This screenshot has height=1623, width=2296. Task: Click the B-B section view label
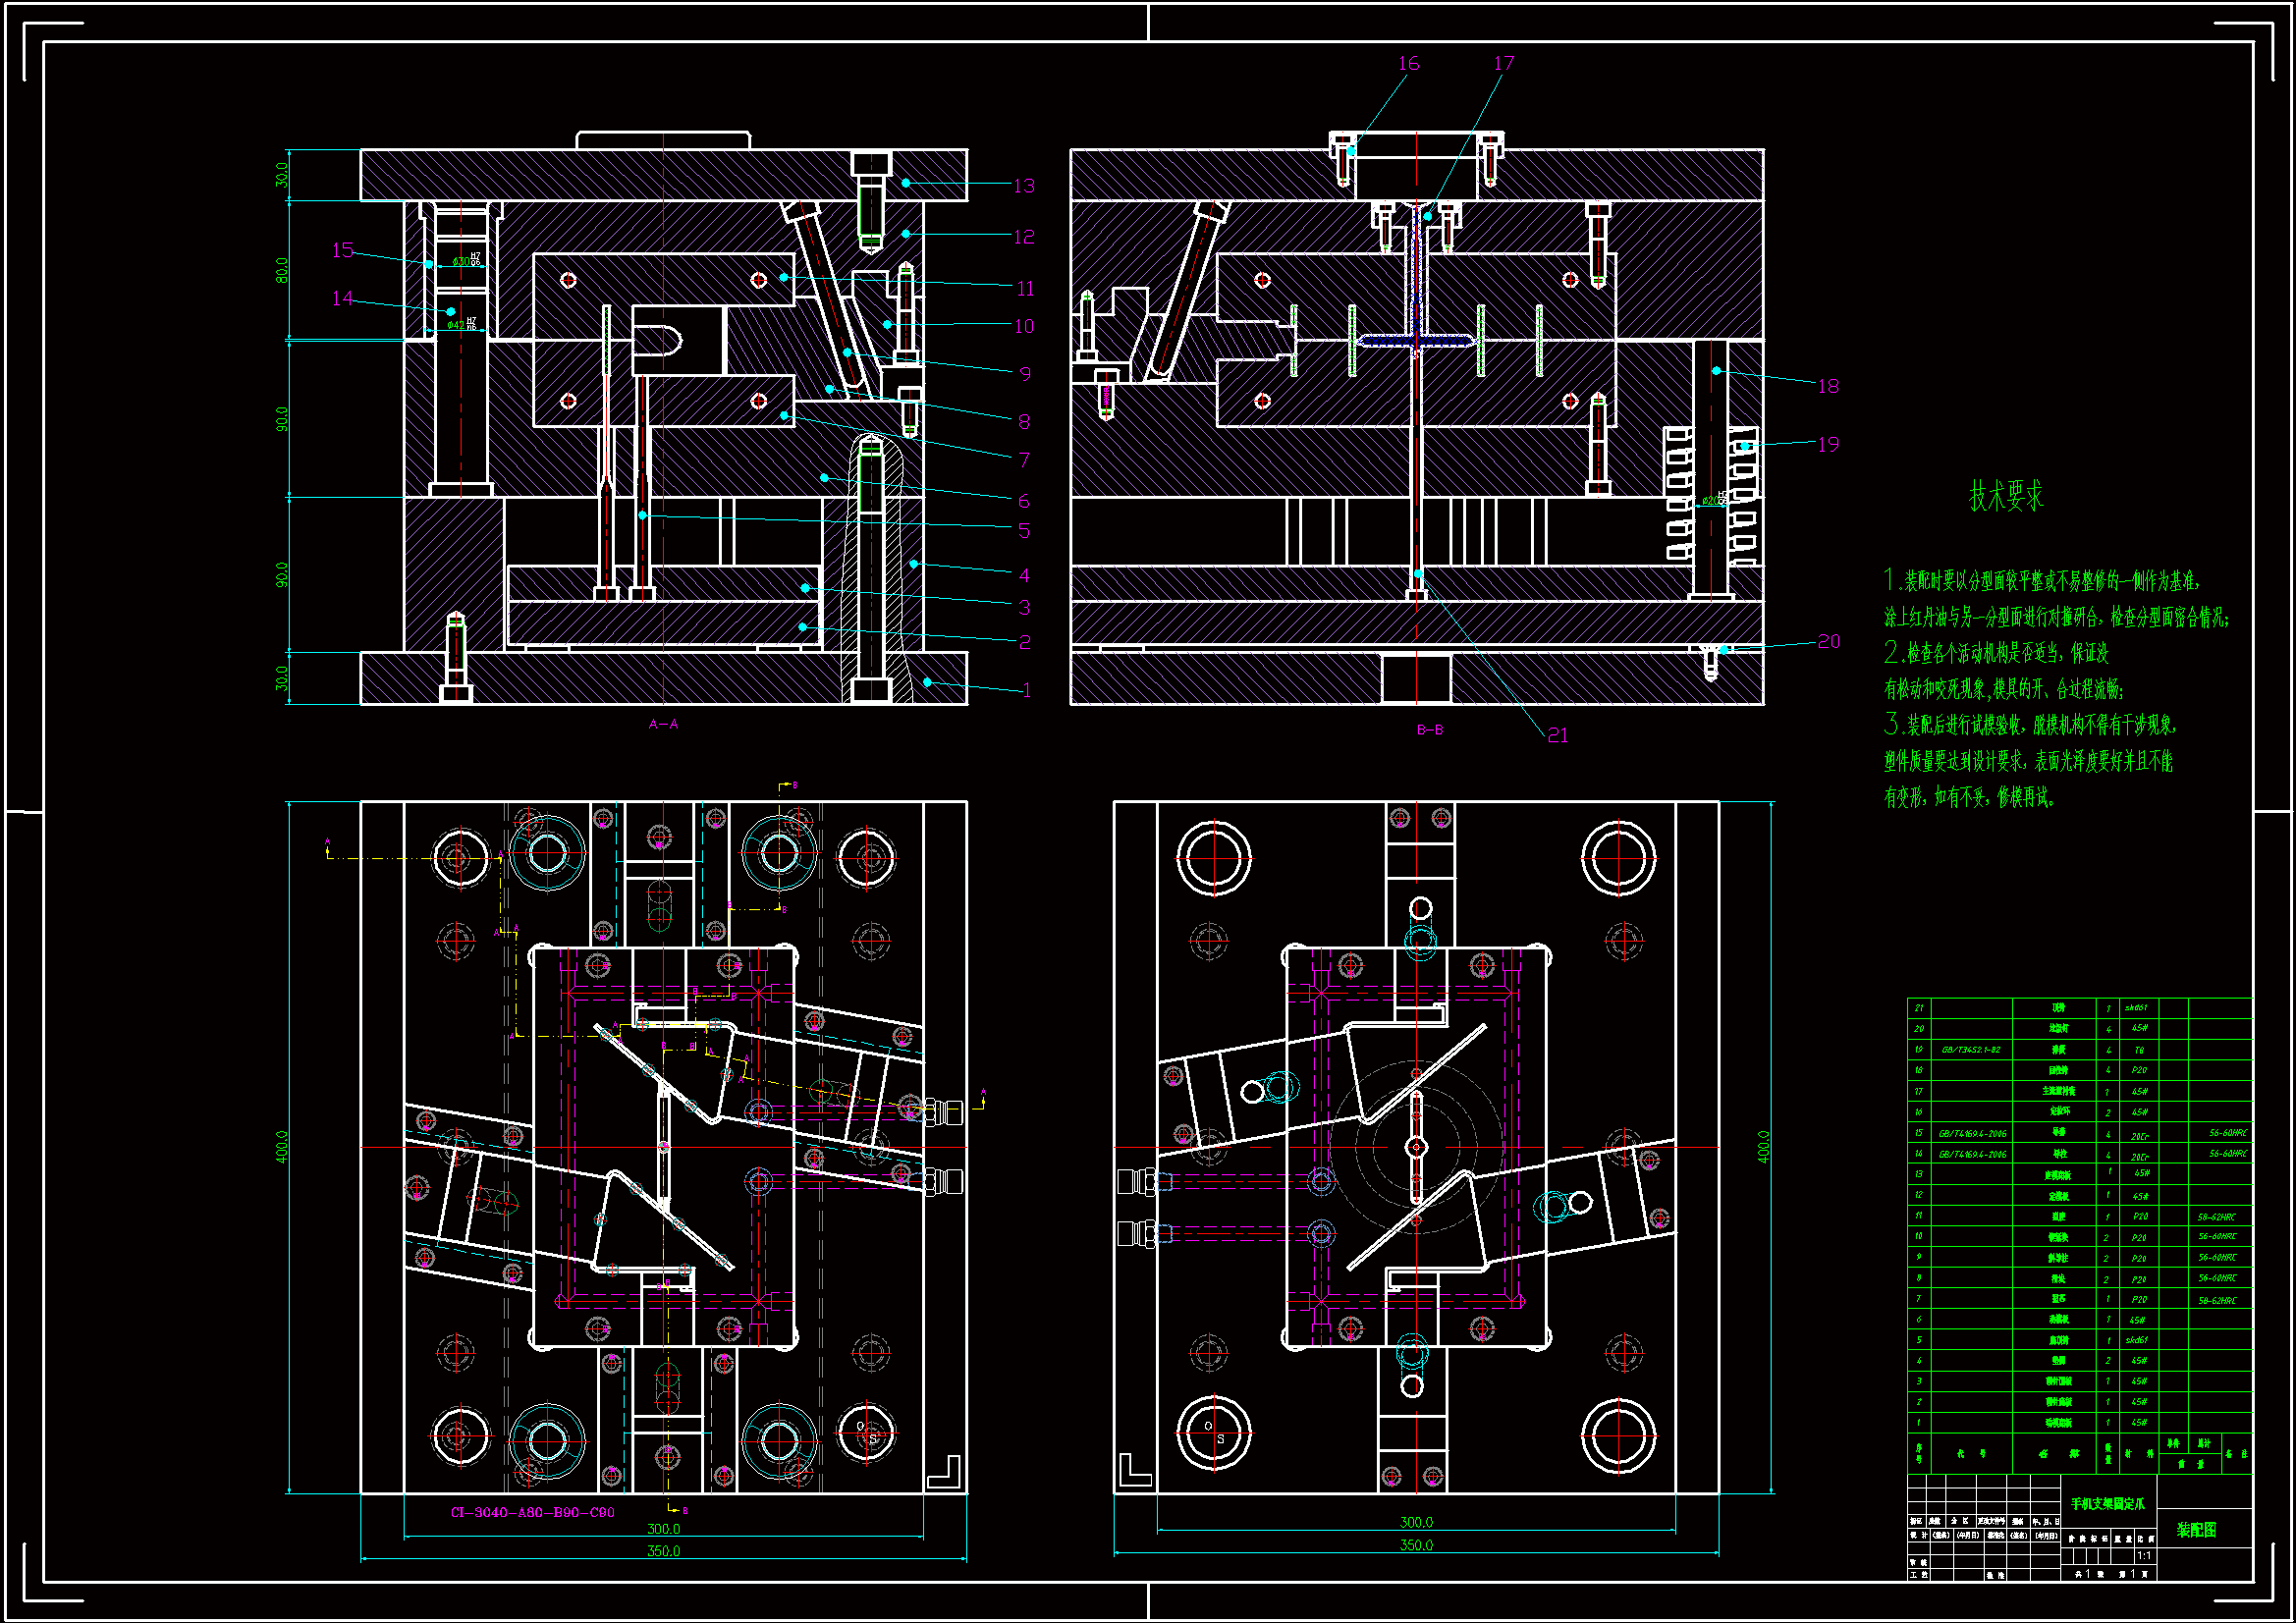(x=1429, y=730)
